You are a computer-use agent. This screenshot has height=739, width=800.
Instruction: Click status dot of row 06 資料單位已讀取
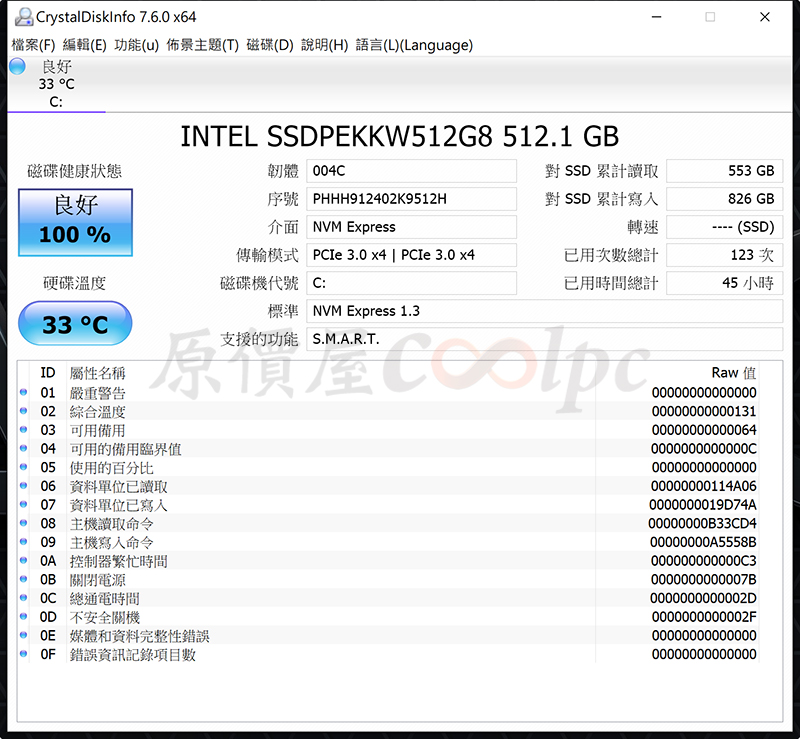(x=23, y=485)
